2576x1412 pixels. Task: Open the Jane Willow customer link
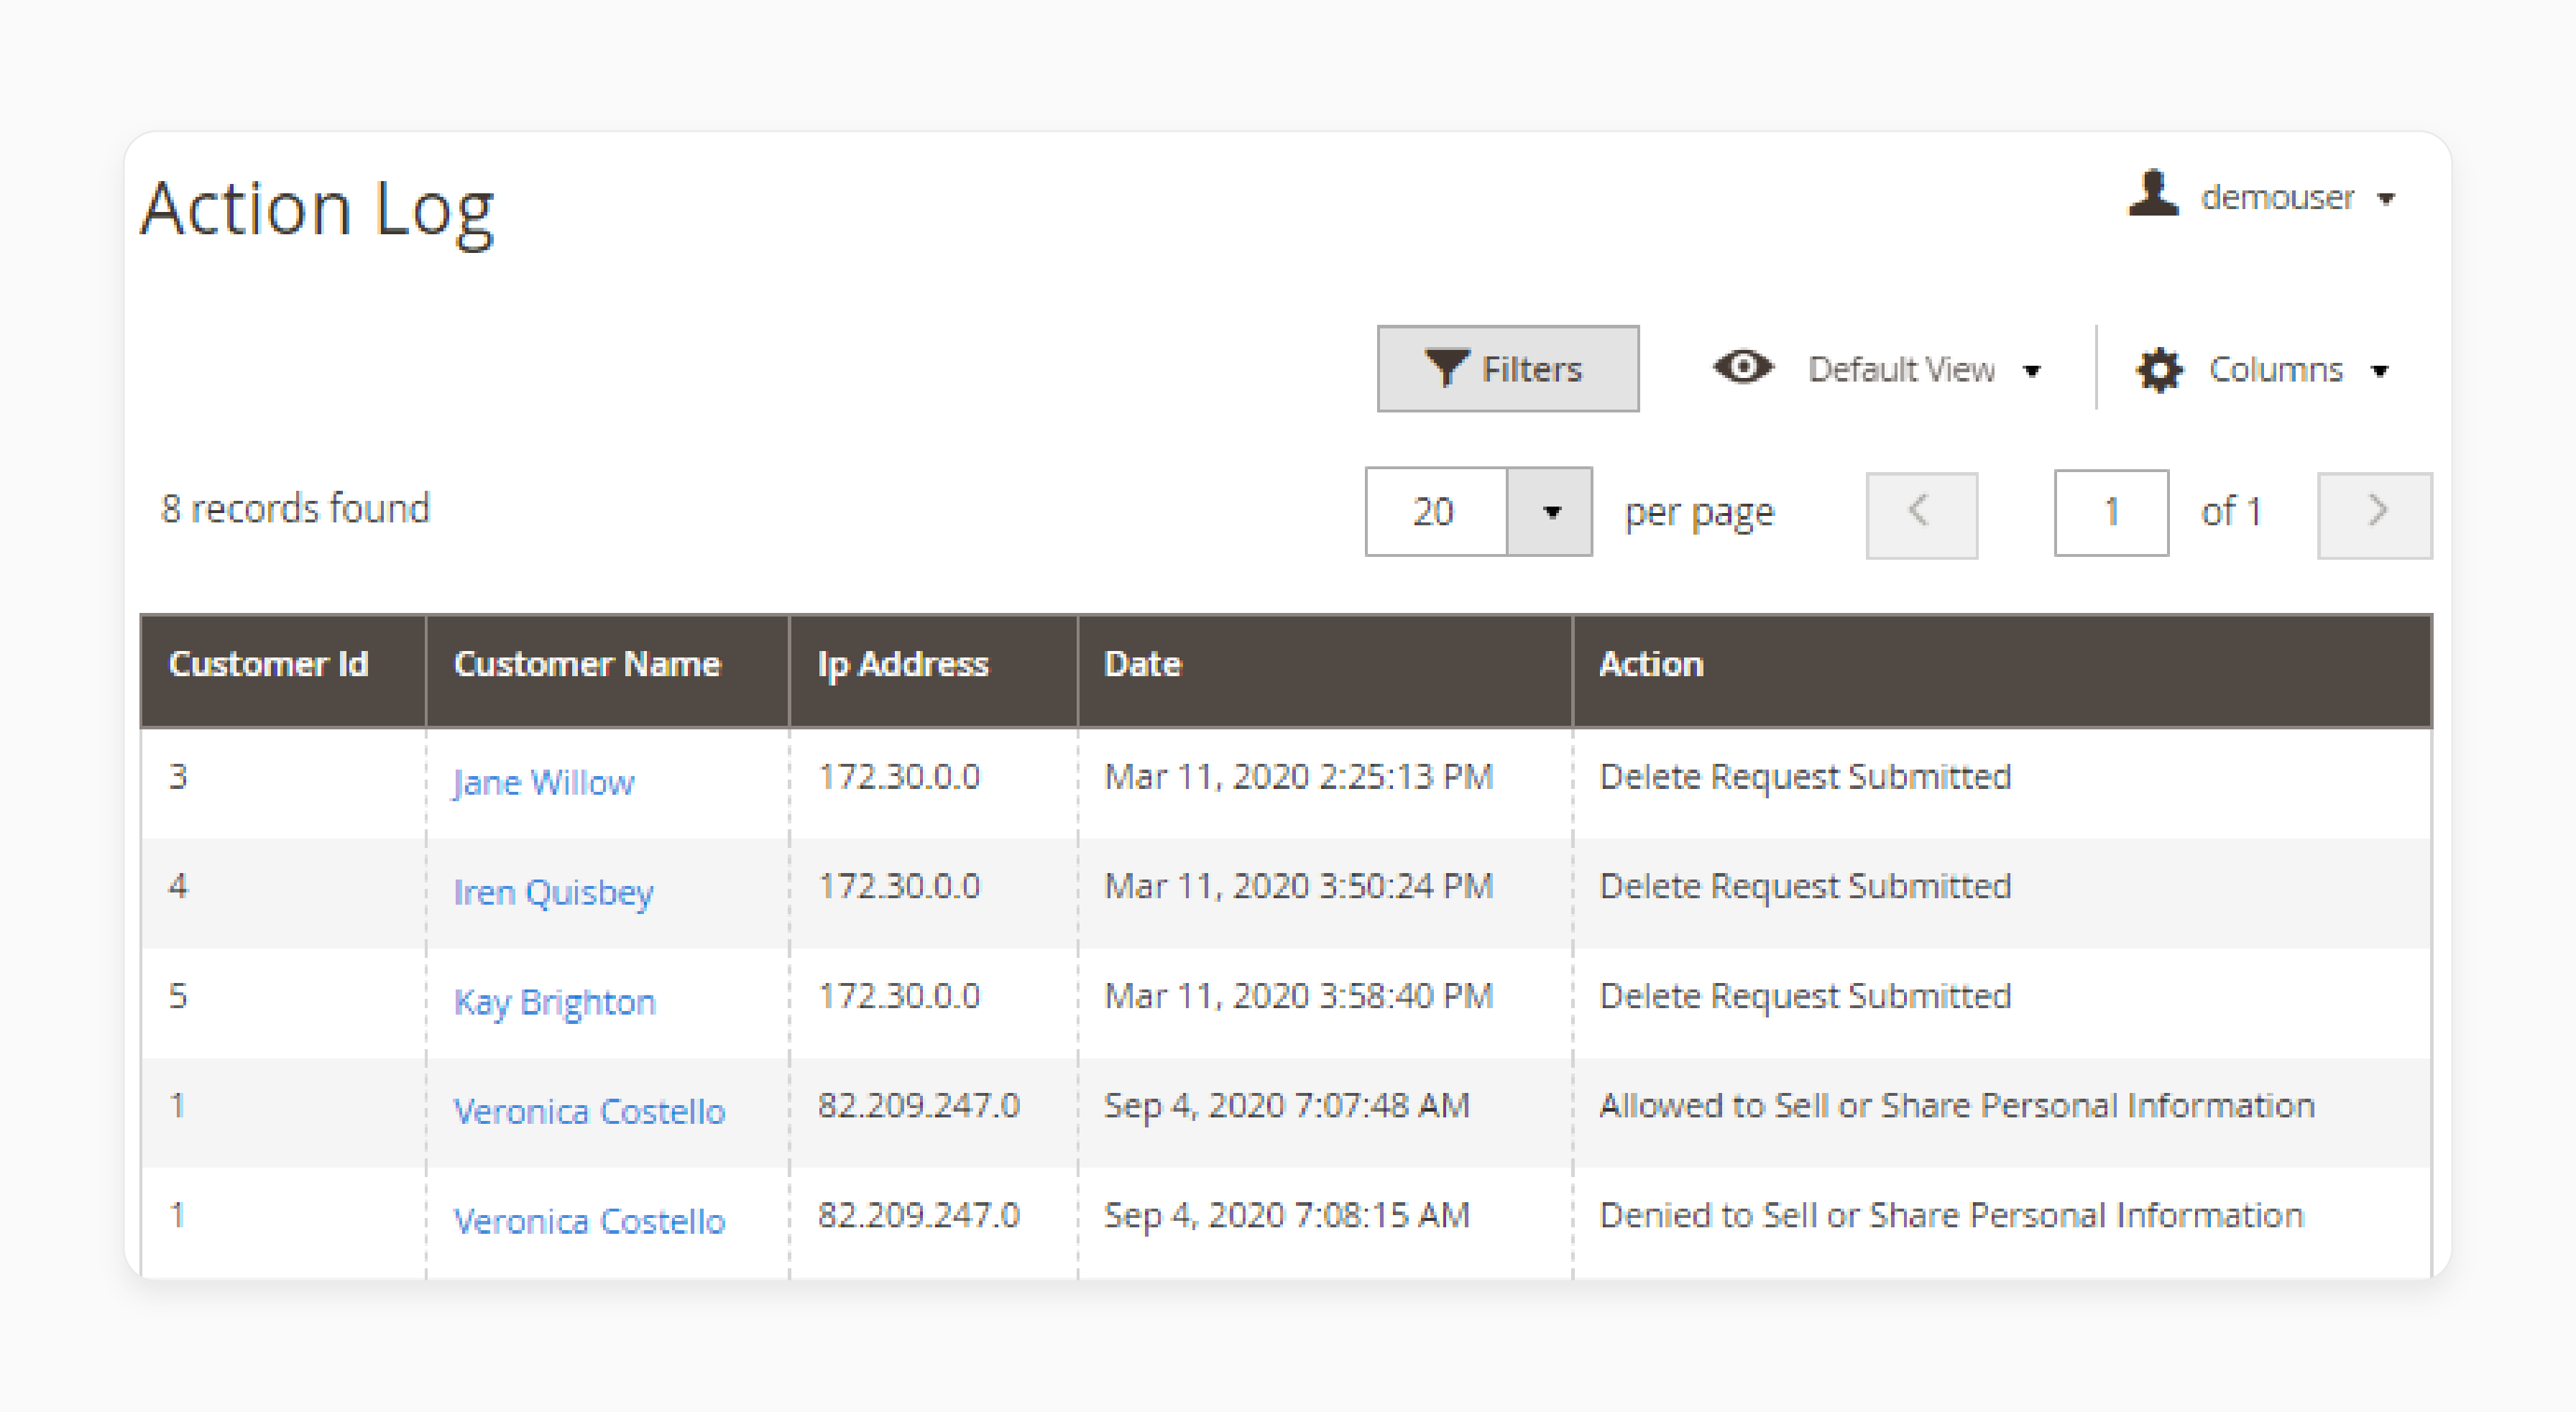(x=543, y=782)
